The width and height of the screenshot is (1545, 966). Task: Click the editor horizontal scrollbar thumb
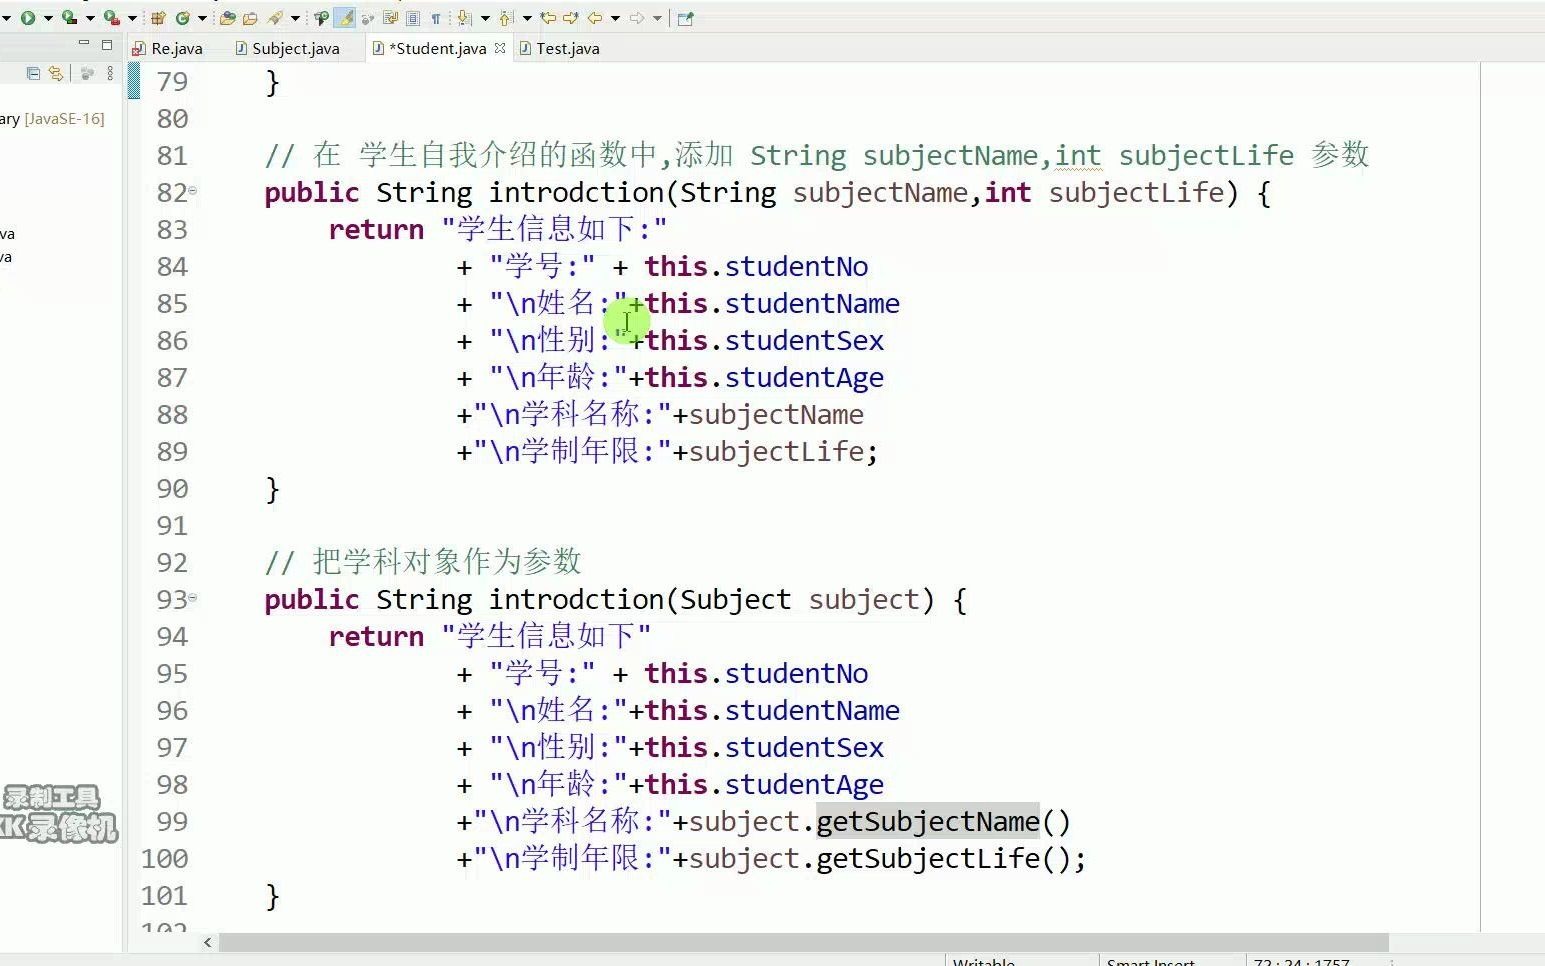(x=803, y=942)
